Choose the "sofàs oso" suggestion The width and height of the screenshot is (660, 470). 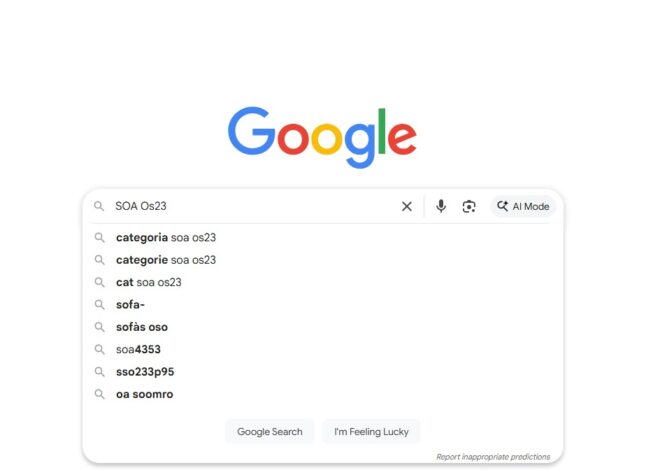pyautogui.click(x=142, y=327)
